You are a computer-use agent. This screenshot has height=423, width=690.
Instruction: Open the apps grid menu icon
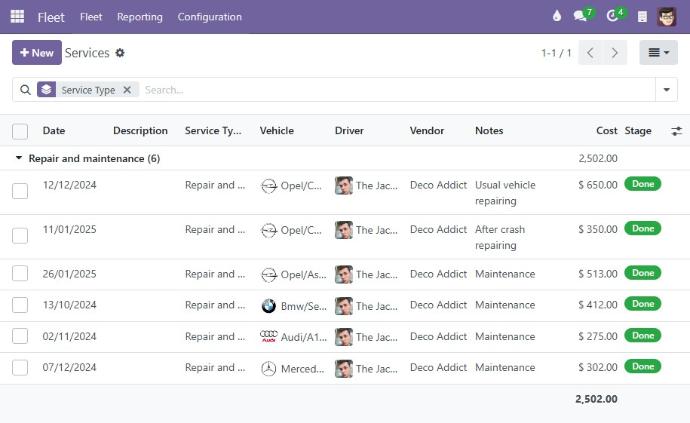pos(17,17)
